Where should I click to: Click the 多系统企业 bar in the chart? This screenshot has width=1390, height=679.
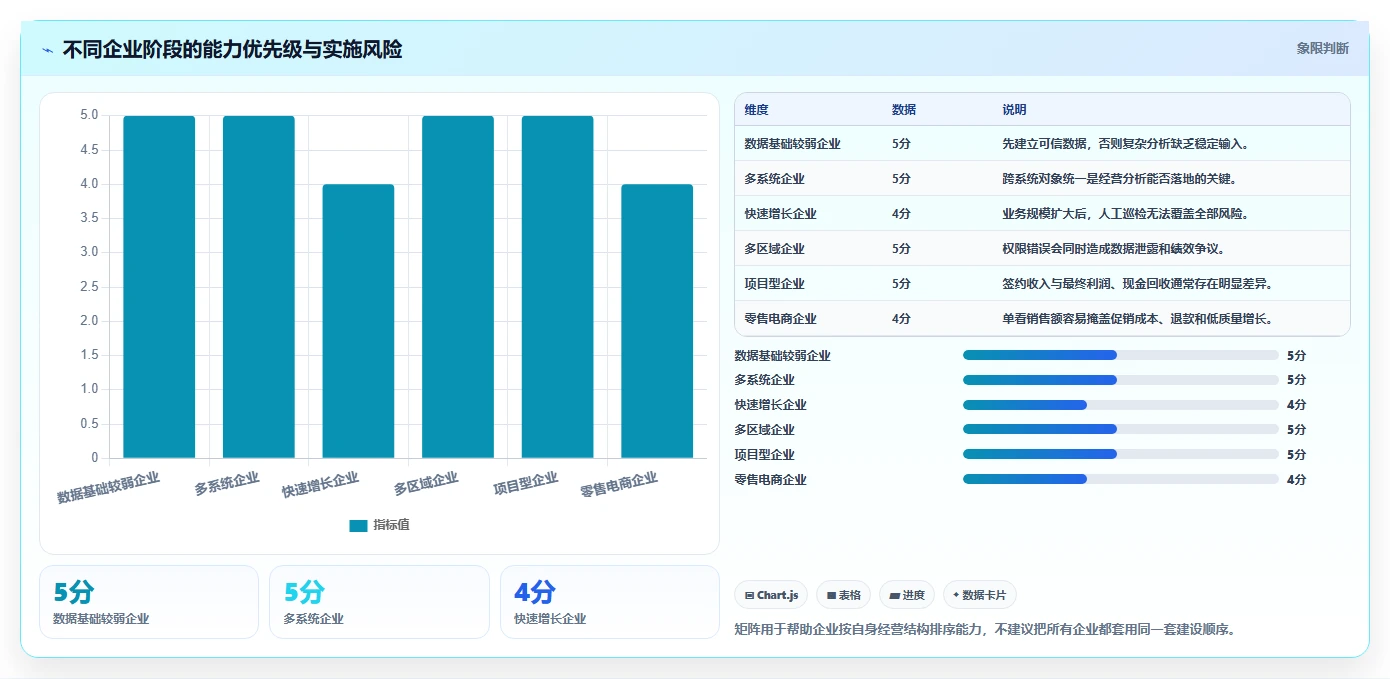[259, 287]
